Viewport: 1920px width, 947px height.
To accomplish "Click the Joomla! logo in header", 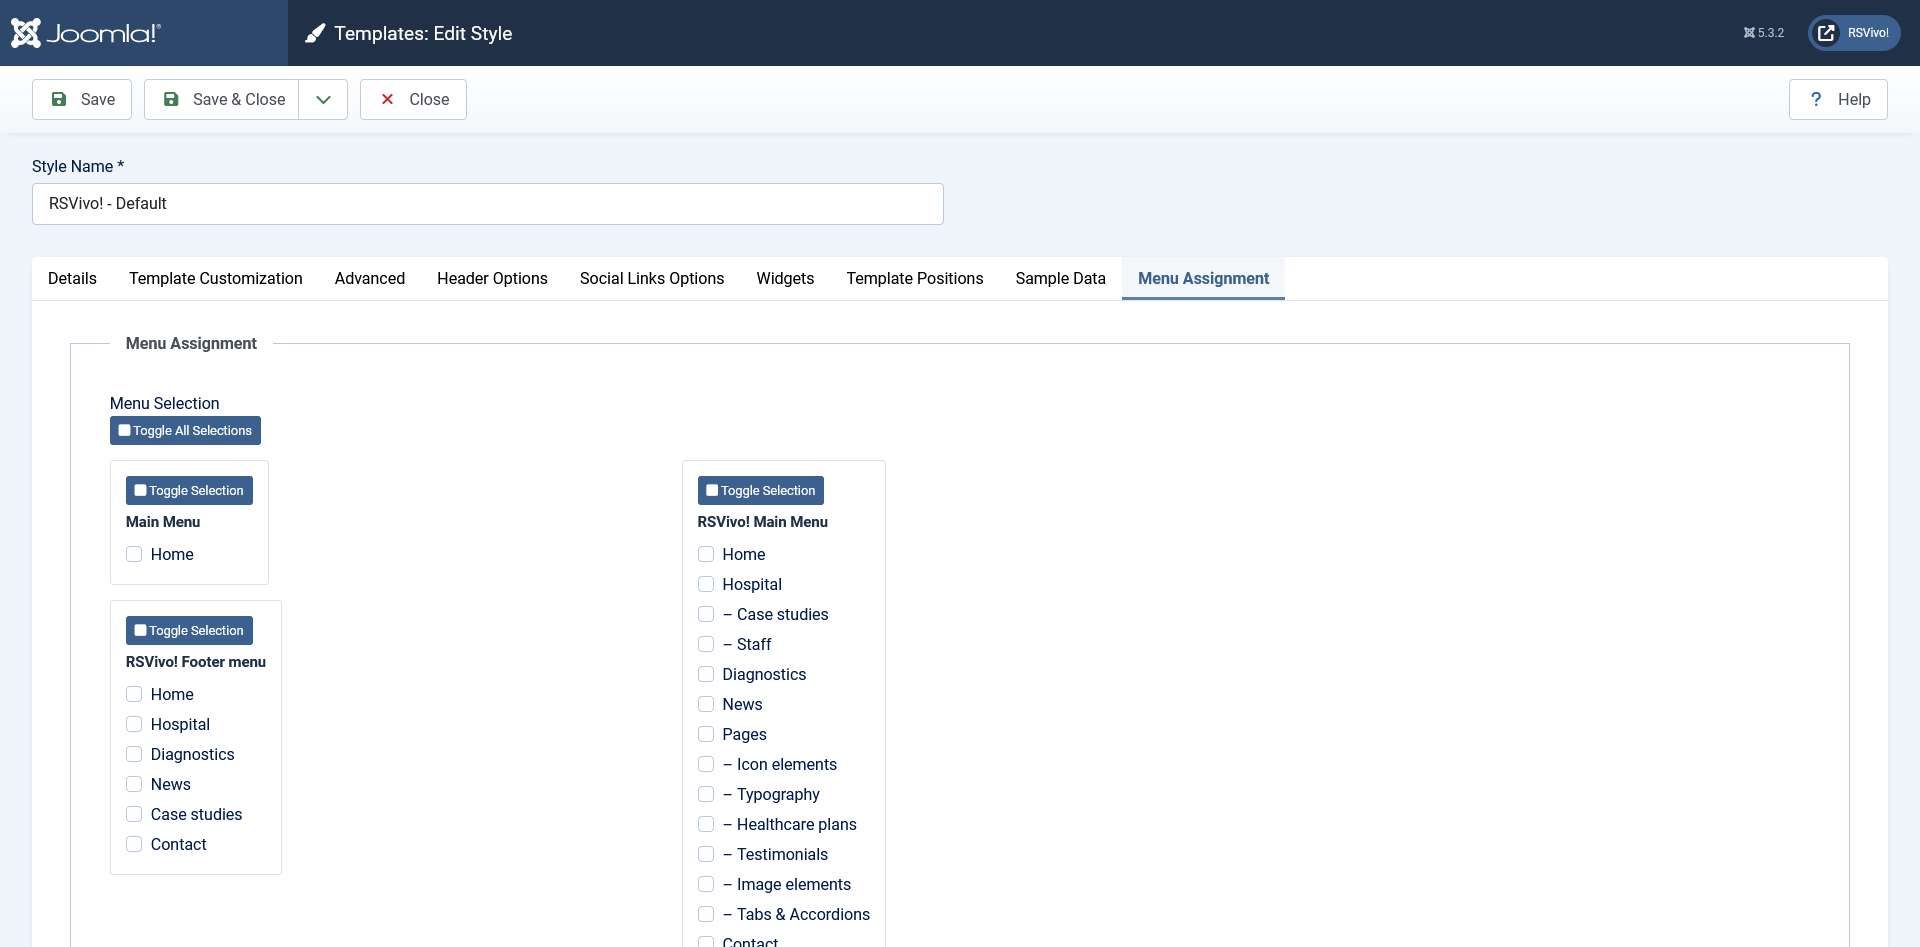I will [86, 33].
